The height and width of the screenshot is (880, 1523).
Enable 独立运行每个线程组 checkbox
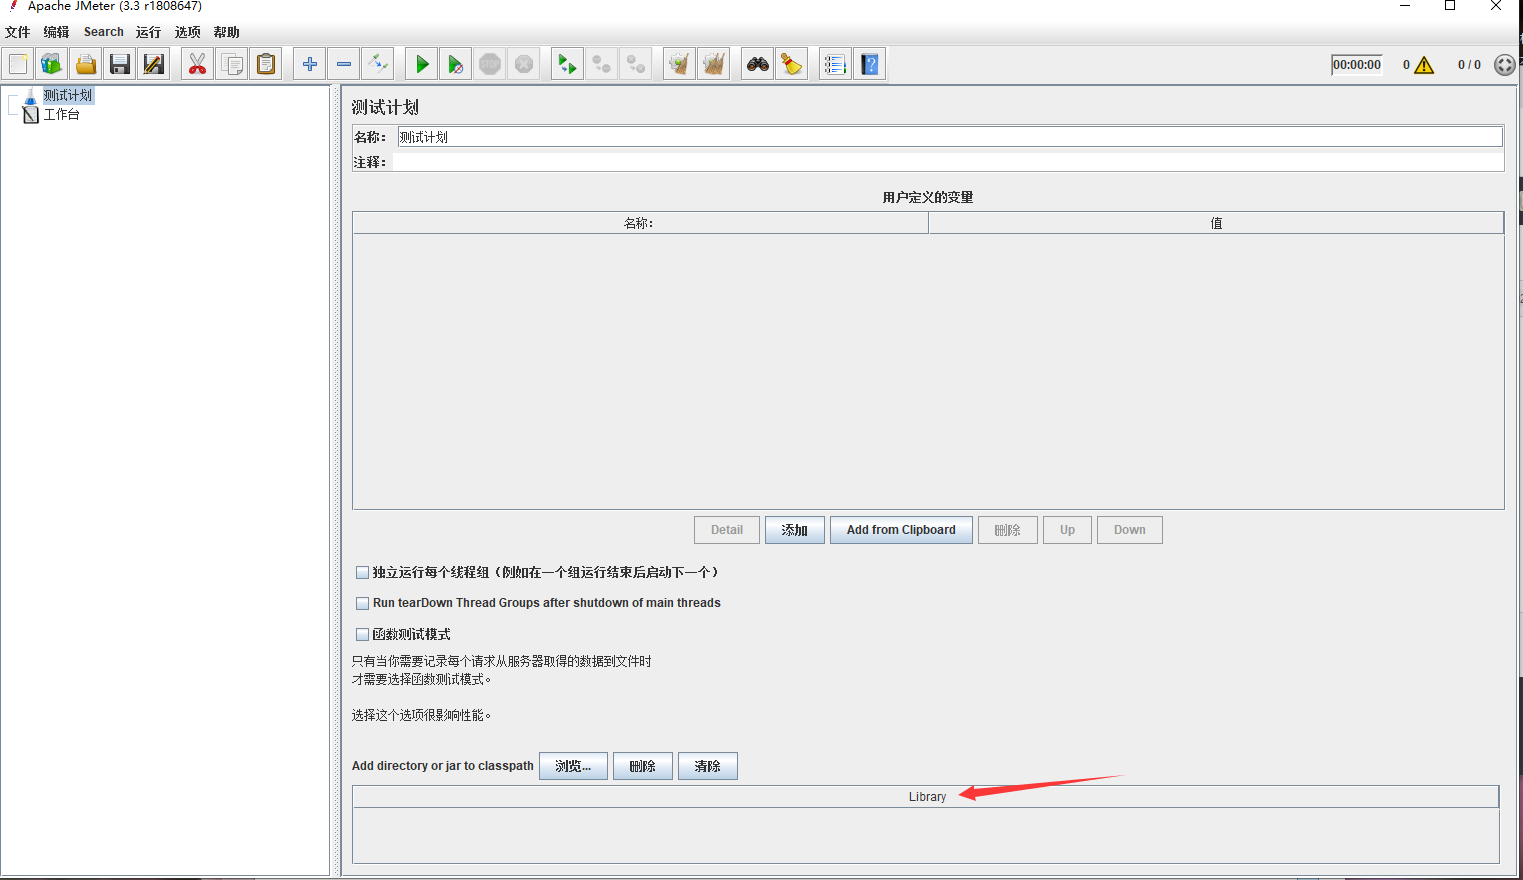[363, 571]
